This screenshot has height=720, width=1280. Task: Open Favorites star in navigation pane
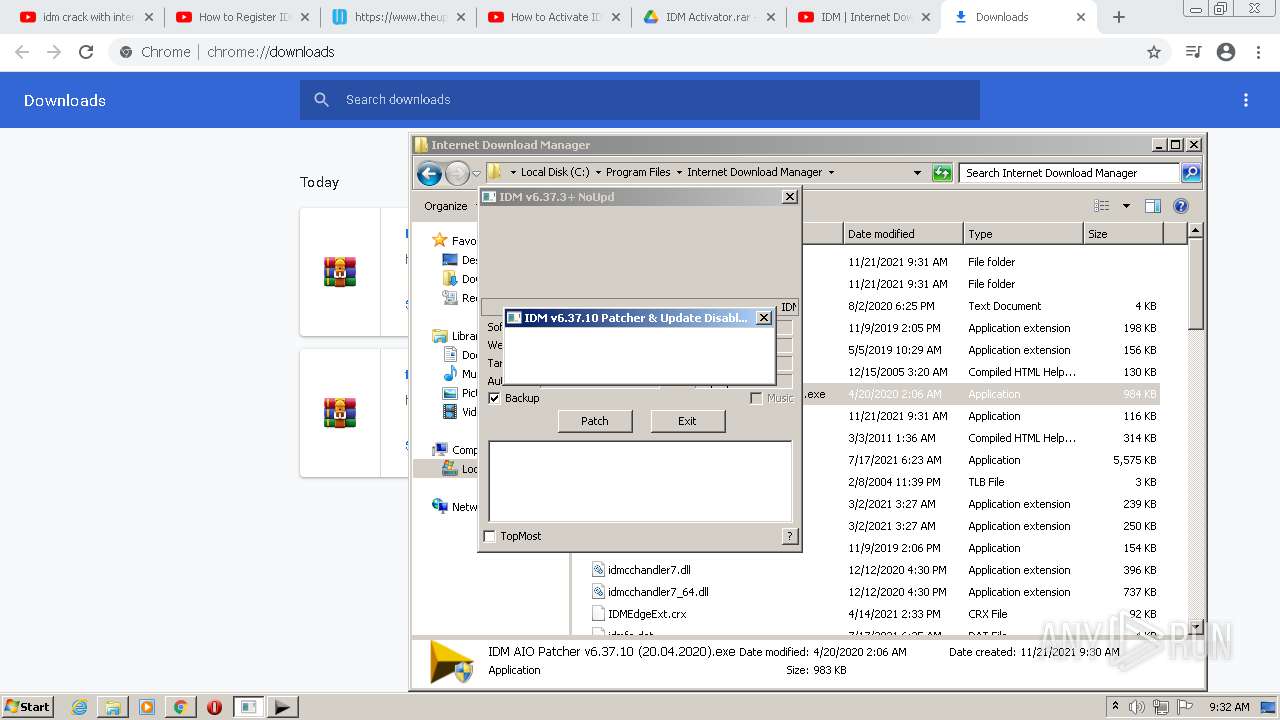click(439, 240)
